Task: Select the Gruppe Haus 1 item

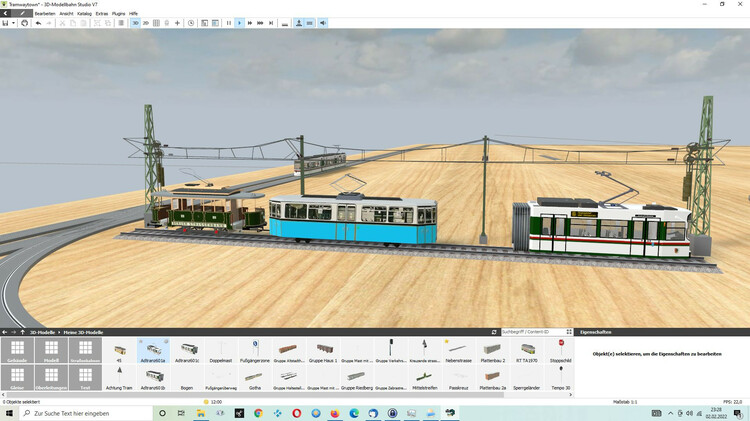Action: [x=323, y=350]
